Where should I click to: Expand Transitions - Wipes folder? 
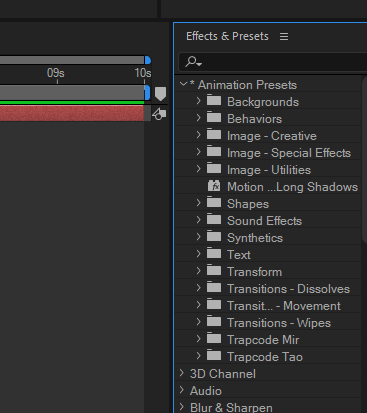tap(199, 322)
